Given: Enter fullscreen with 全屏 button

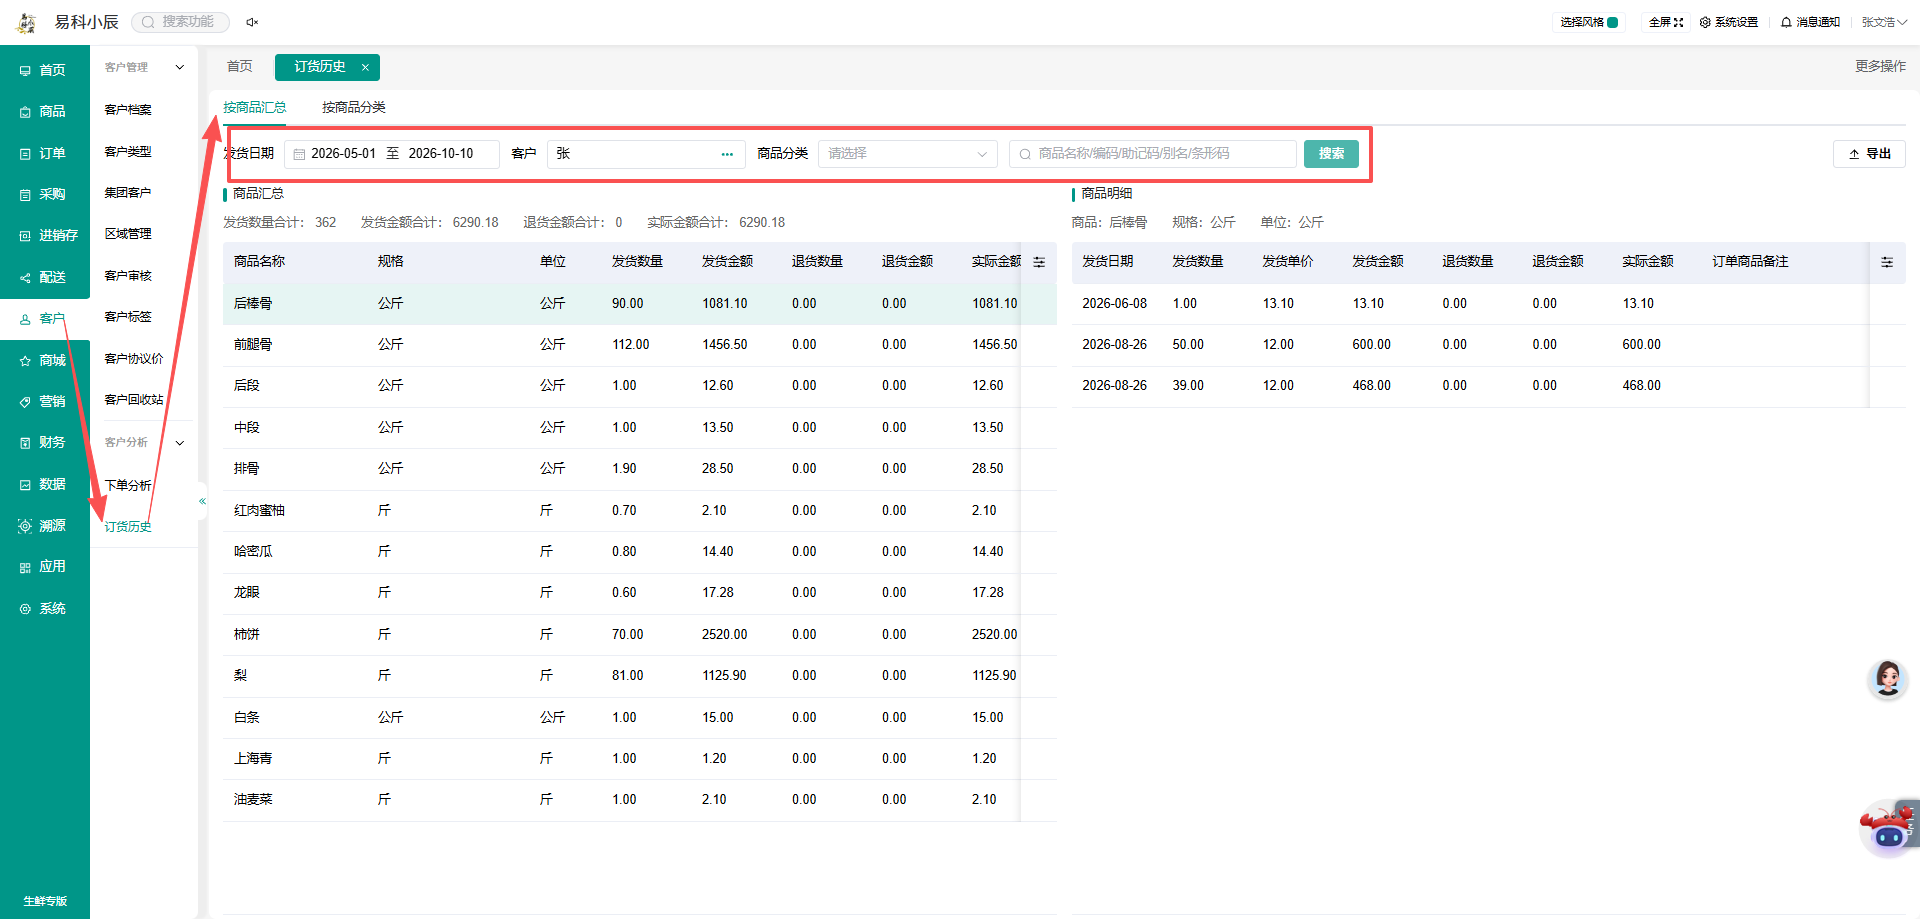Looking at the screenshot, I should 1666,22.
